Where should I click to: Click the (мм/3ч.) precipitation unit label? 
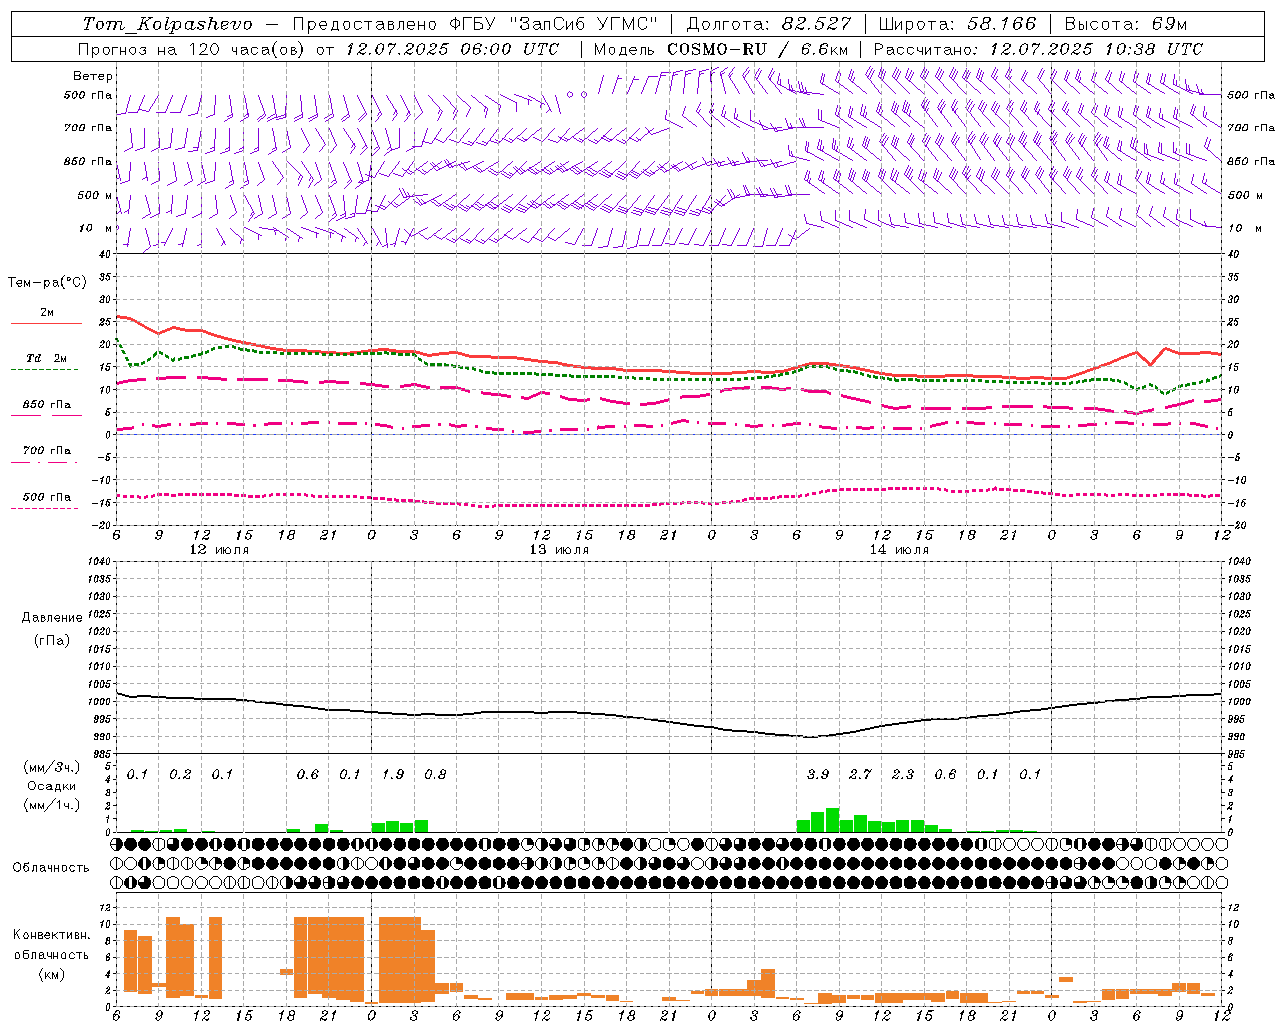coord(52,767)
